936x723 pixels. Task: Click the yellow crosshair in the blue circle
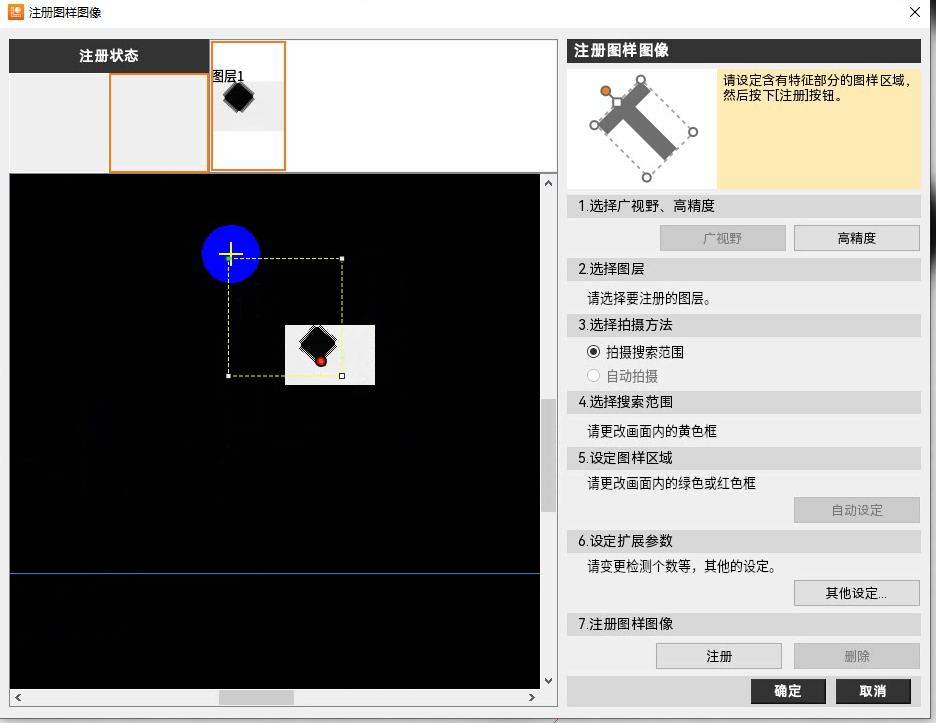point(230,254)
